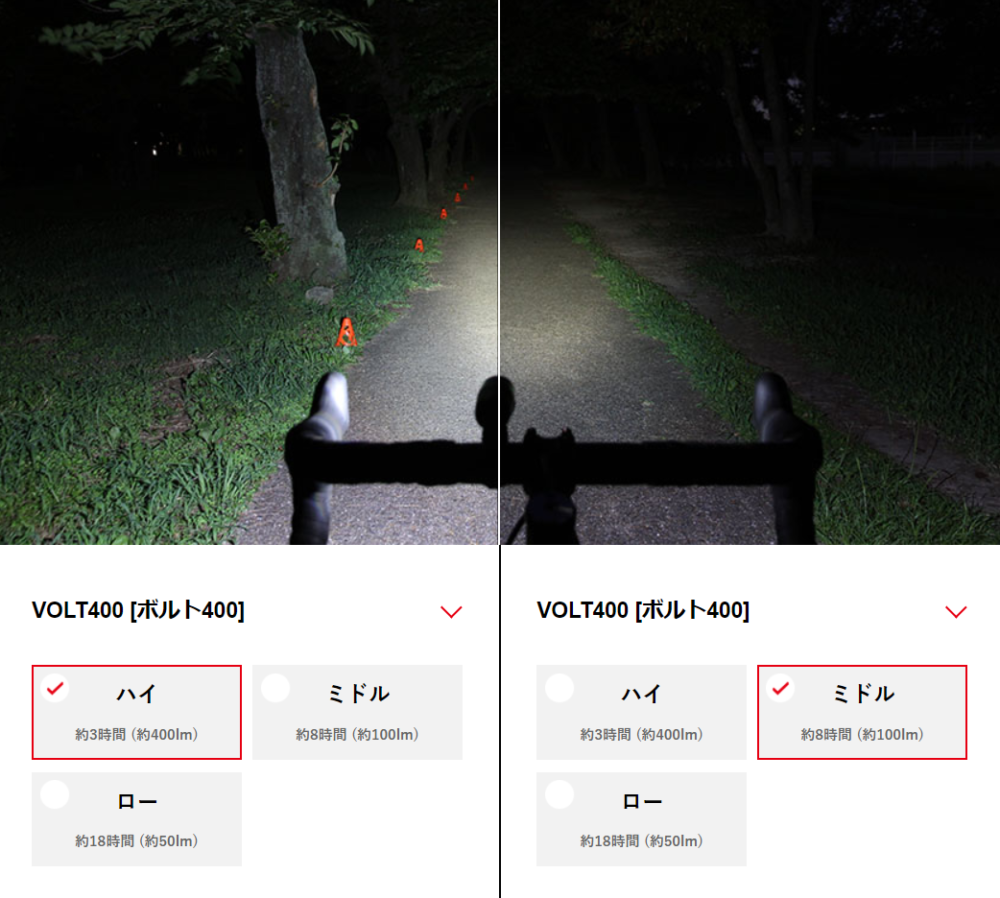Screen dimensions: 1000x898
Task: Open the left VOLT400 [ボルト400] model dropdown
Action: pyautogui.click(x=247, y=610)
